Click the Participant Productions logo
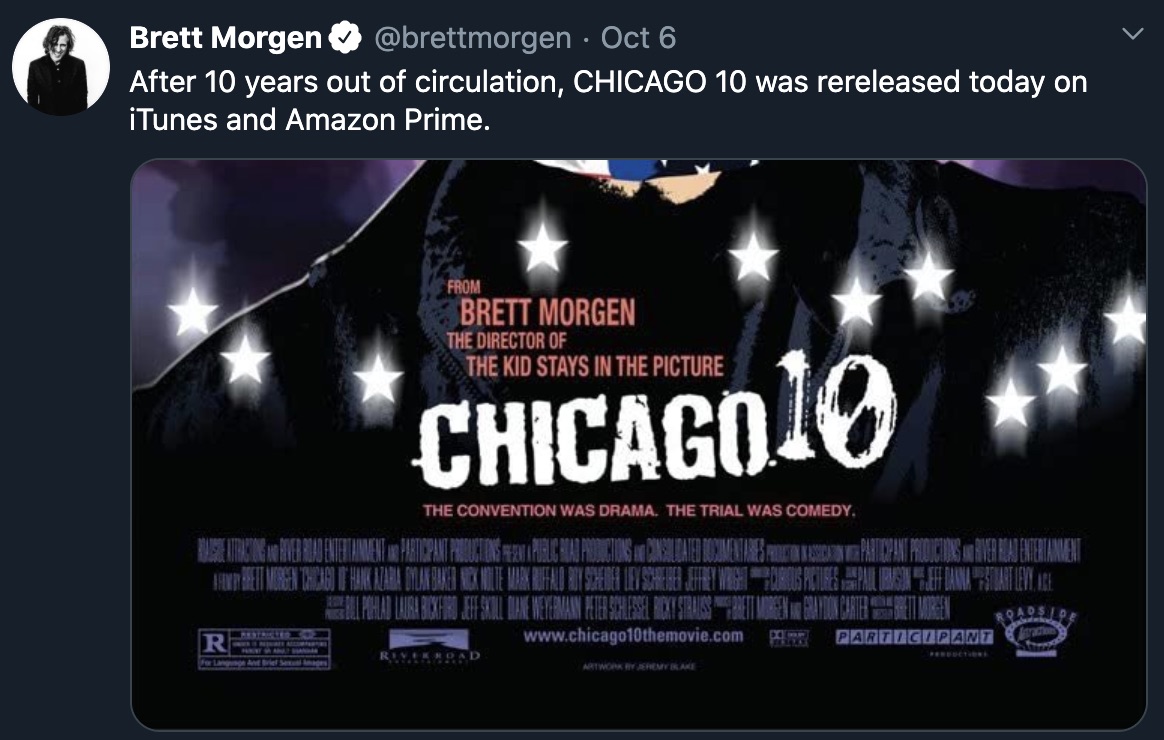 click(x=915, y=639)
